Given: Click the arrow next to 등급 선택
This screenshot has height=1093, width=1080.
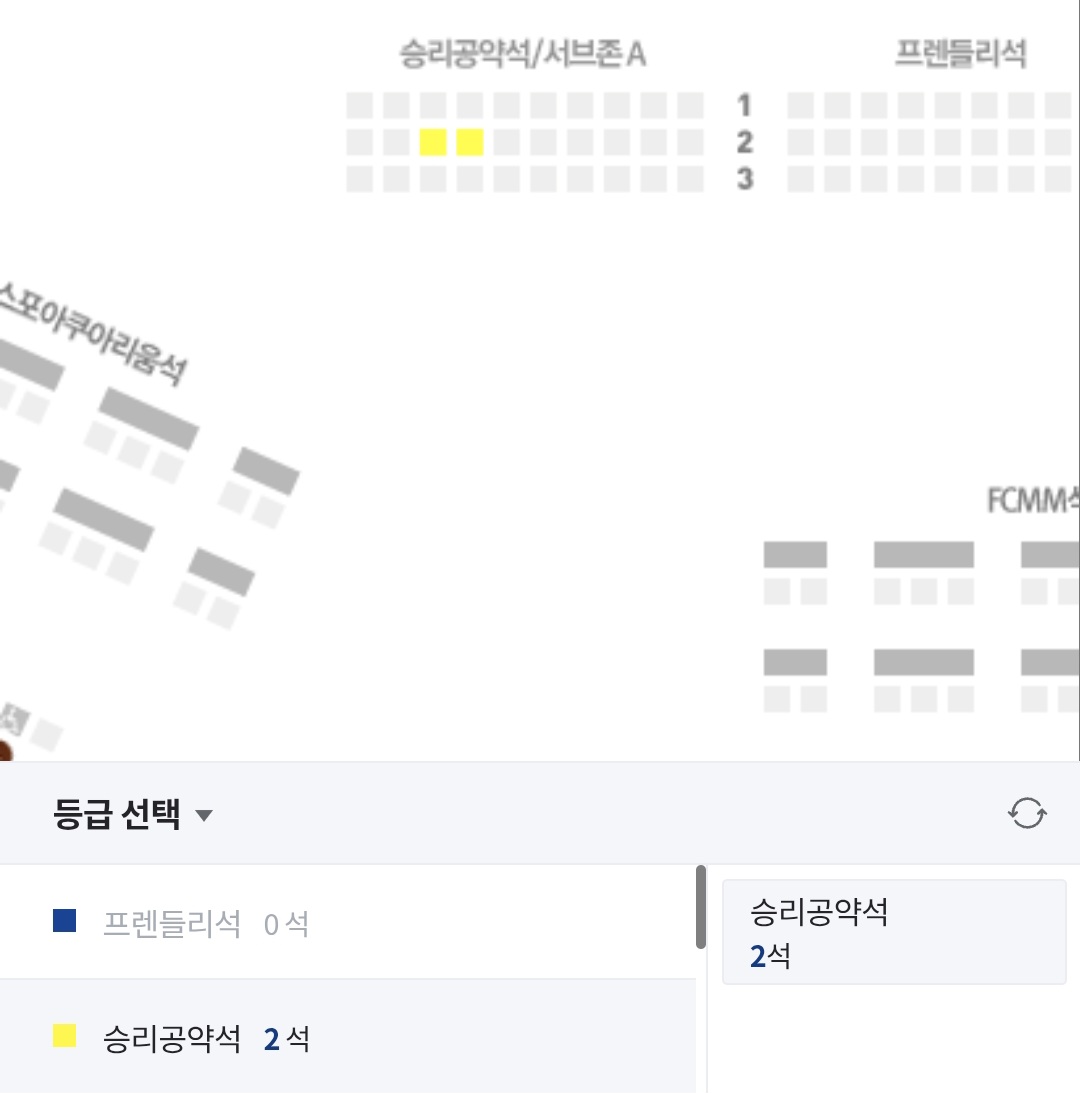Looking at the screenshot, I should tap(204, 816).
